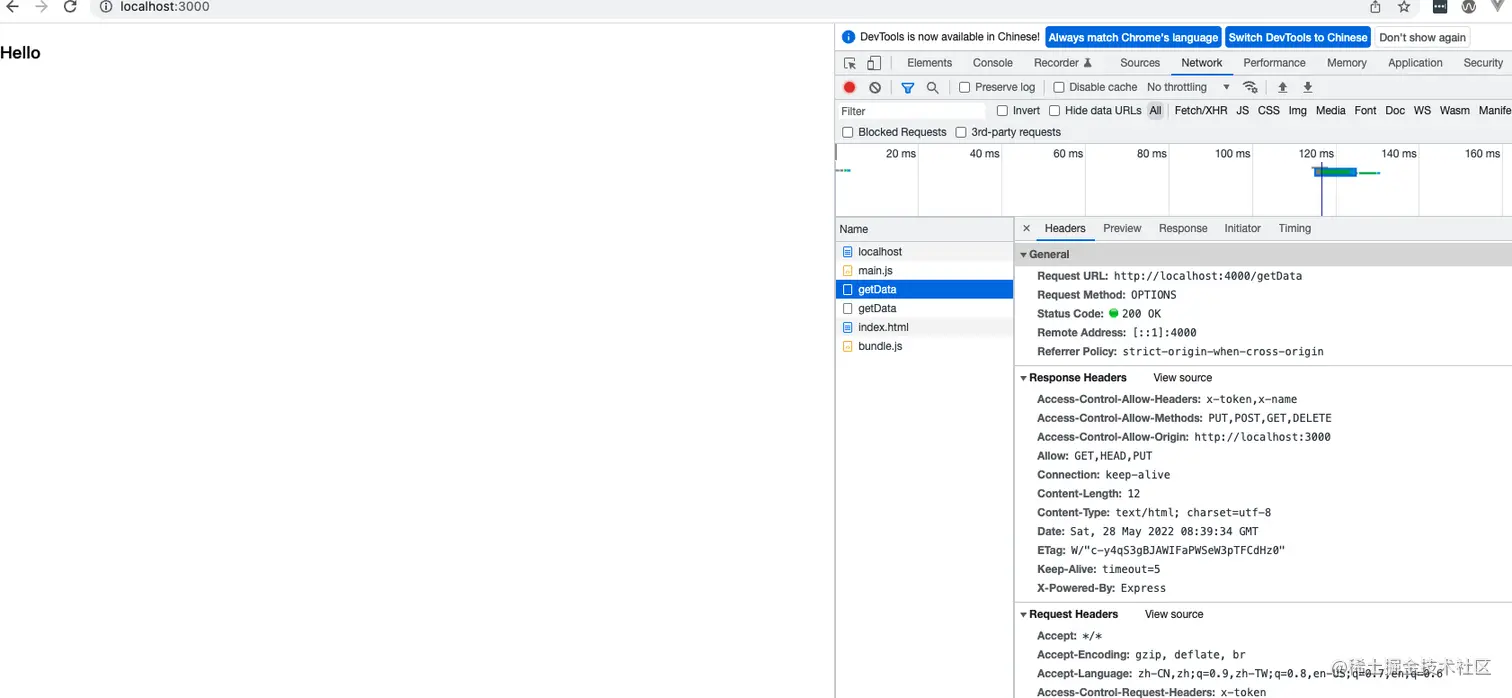Filter requests by JS type

point(1242,111)
